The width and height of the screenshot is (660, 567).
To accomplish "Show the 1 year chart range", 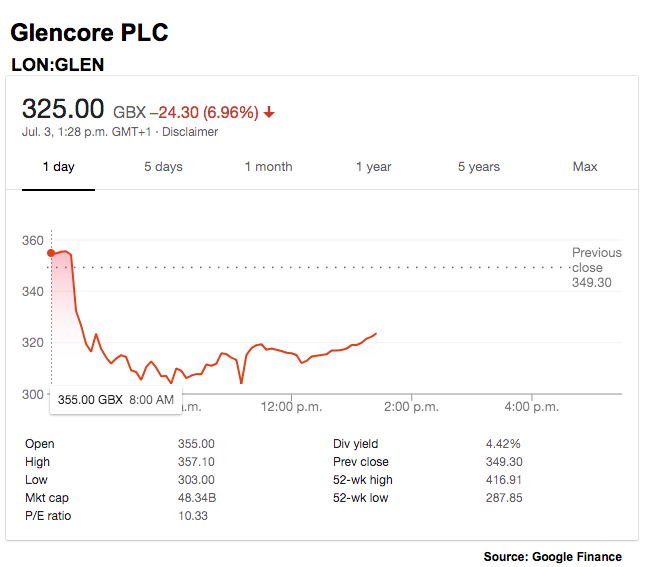I will tap(373, 167).
